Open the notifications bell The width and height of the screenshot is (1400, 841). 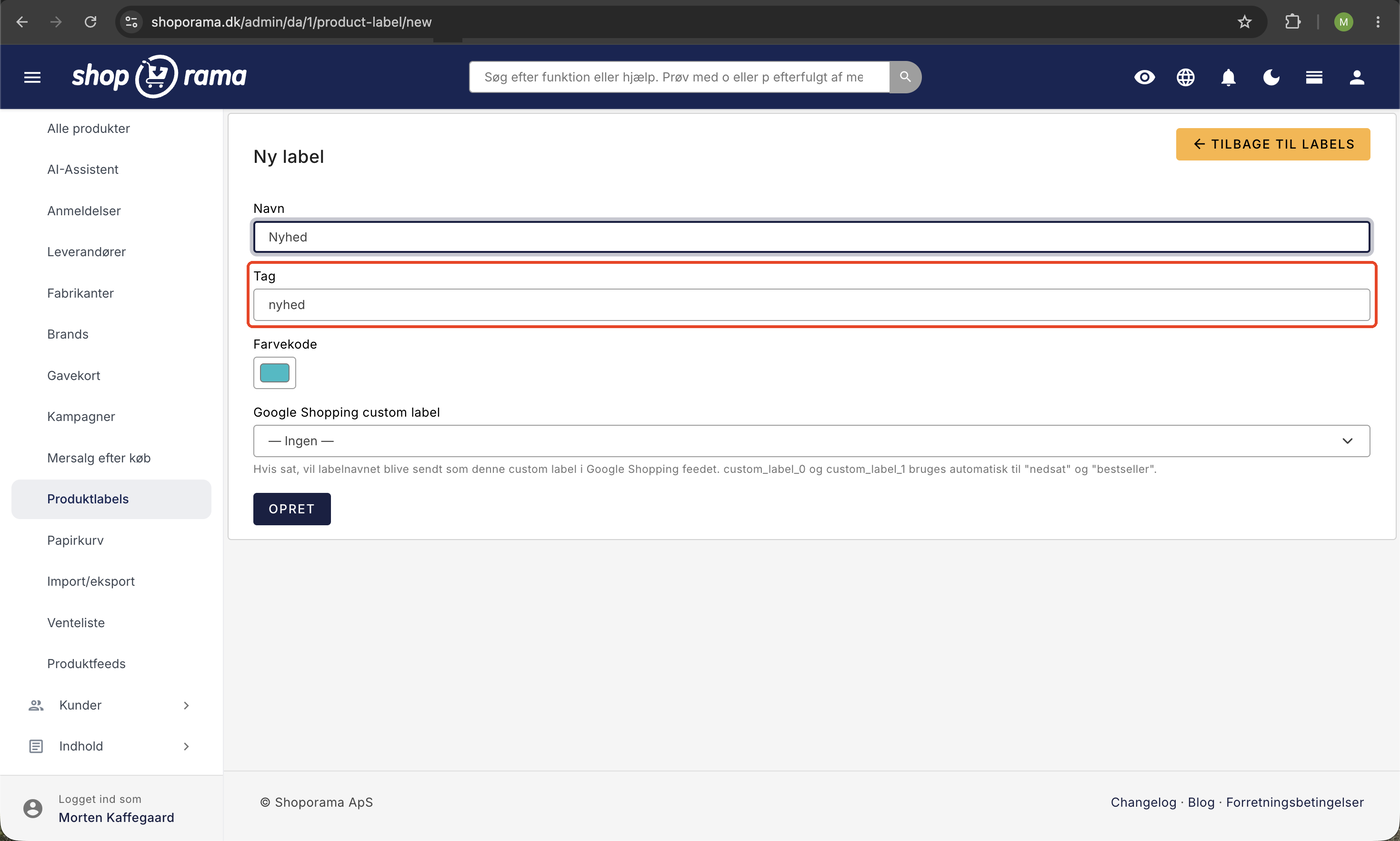pyautogui.click(x=1229, y=77)
